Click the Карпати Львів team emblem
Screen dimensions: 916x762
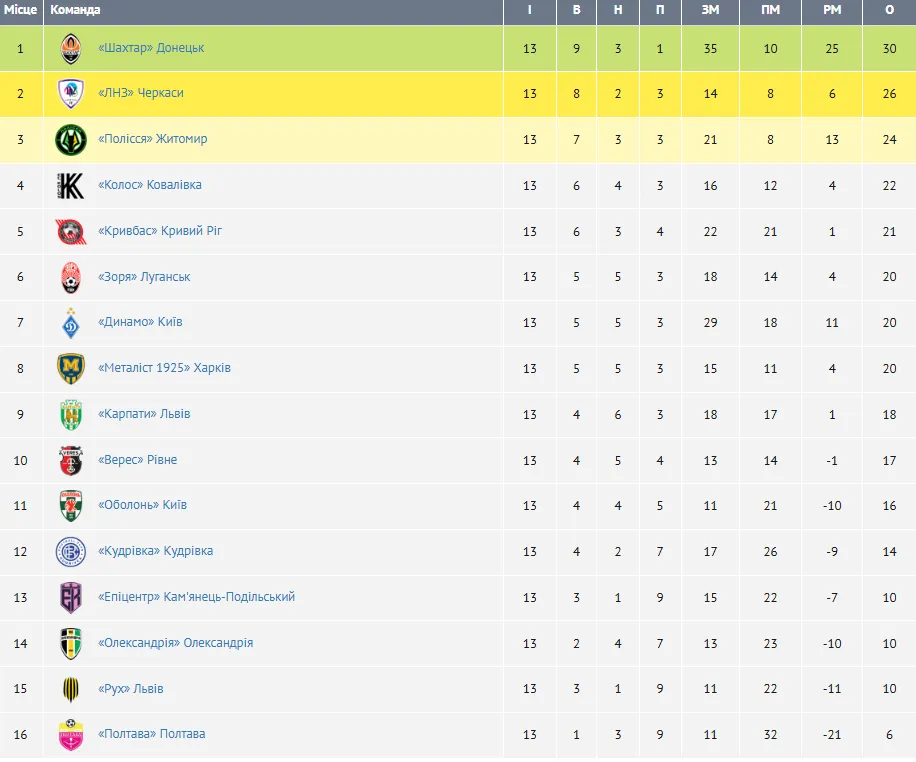(70, 415)
